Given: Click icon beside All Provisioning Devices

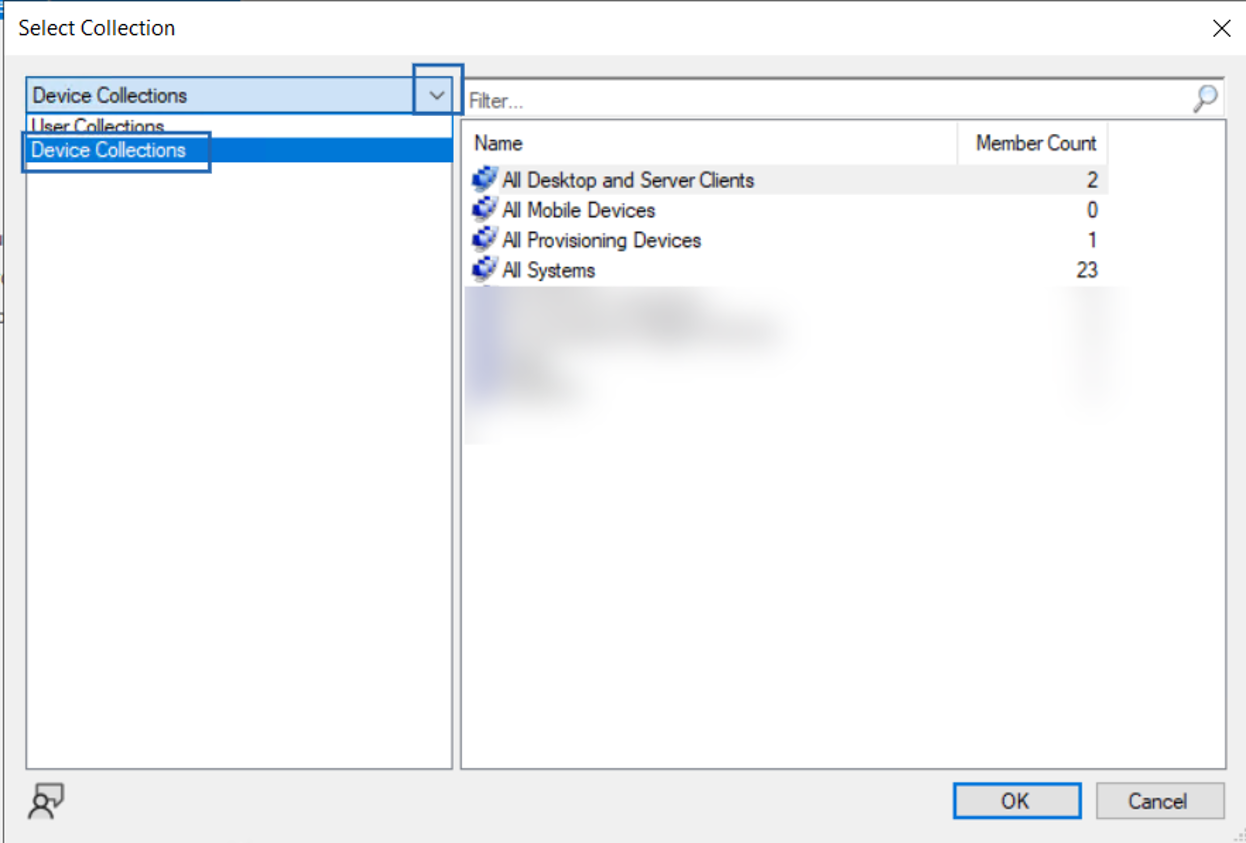Looking at the screenshot, I should pos(485,240).
